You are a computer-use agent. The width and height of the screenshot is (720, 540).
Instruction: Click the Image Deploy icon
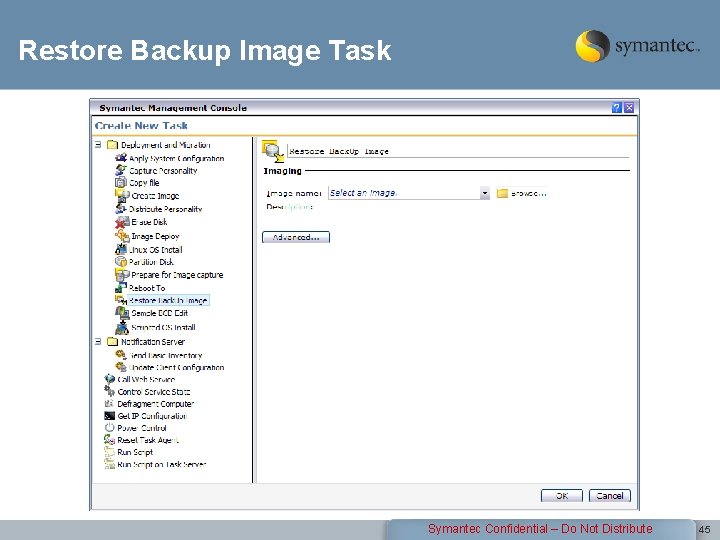[122, 236]
